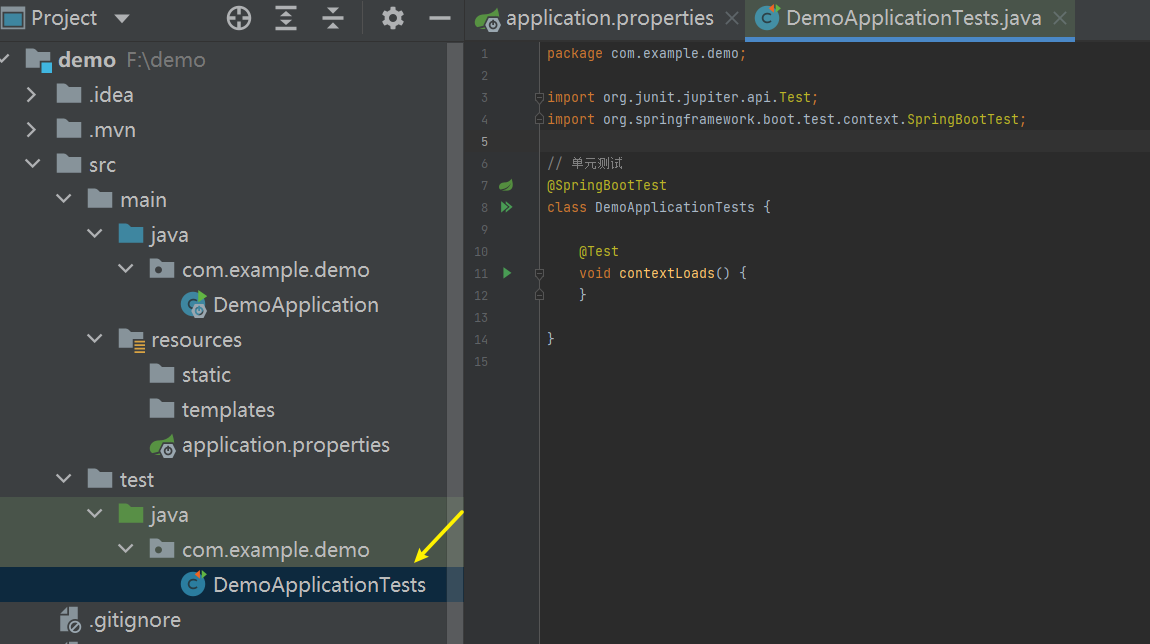Image resolution: width=1150 pixels, height=644 pixels.
Task: Collapse the resources folder
Action: click(x=94, y=340)
